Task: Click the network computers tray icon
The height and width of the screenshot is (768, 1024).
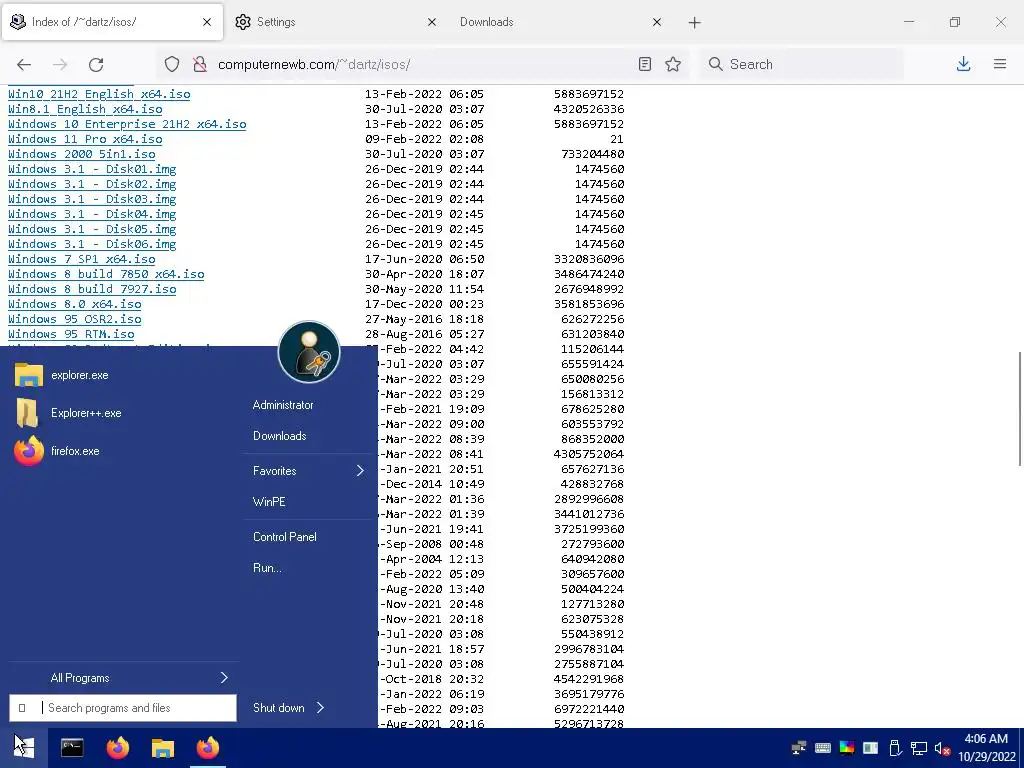Action: pyautogui.click(x=799, y=748)
